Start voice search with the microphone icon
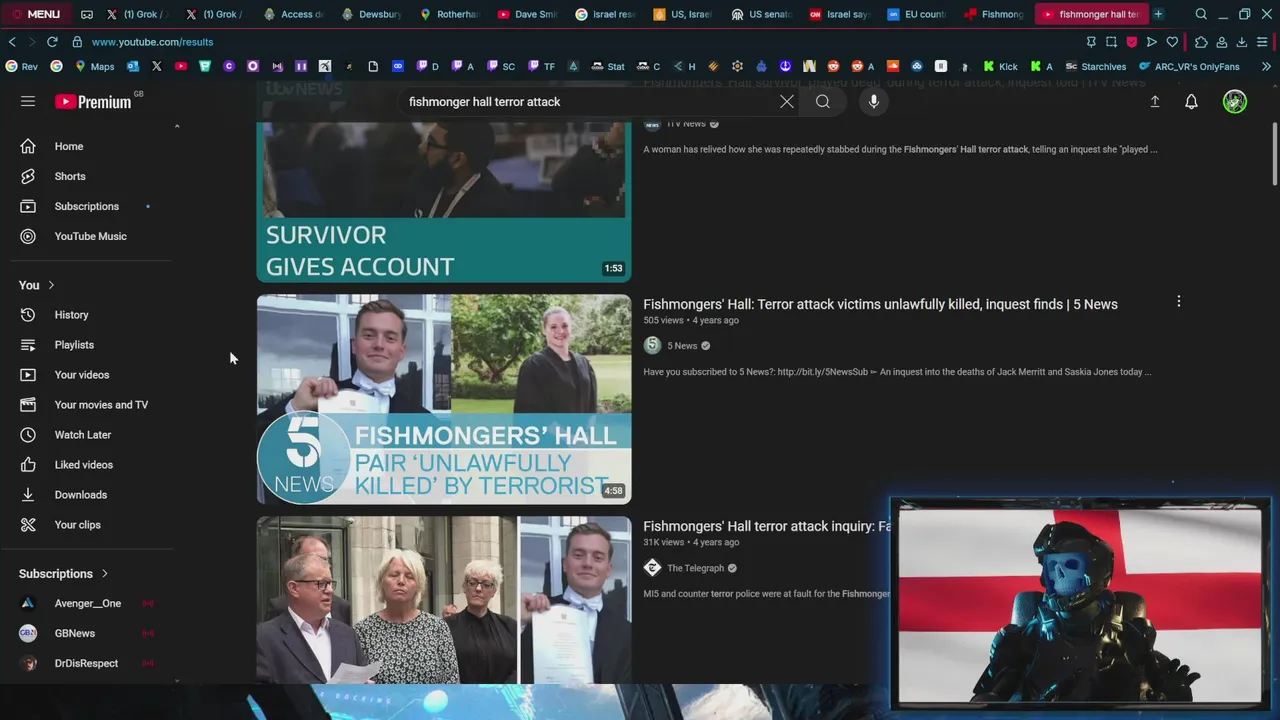This screenshot has height=720, width=1280. point(873,101)
